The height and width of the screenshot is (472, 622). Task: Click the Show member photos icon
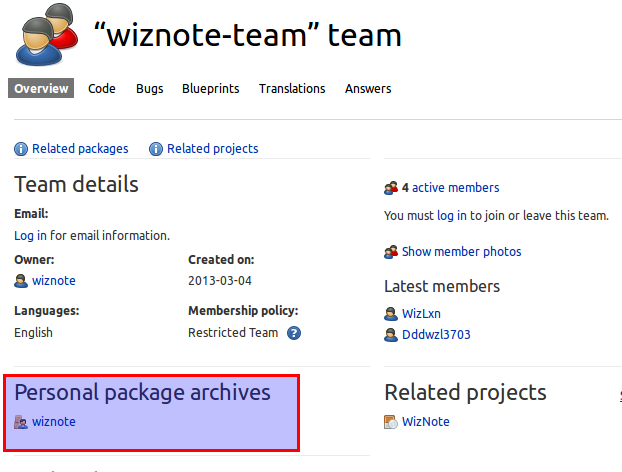(391, 252)
